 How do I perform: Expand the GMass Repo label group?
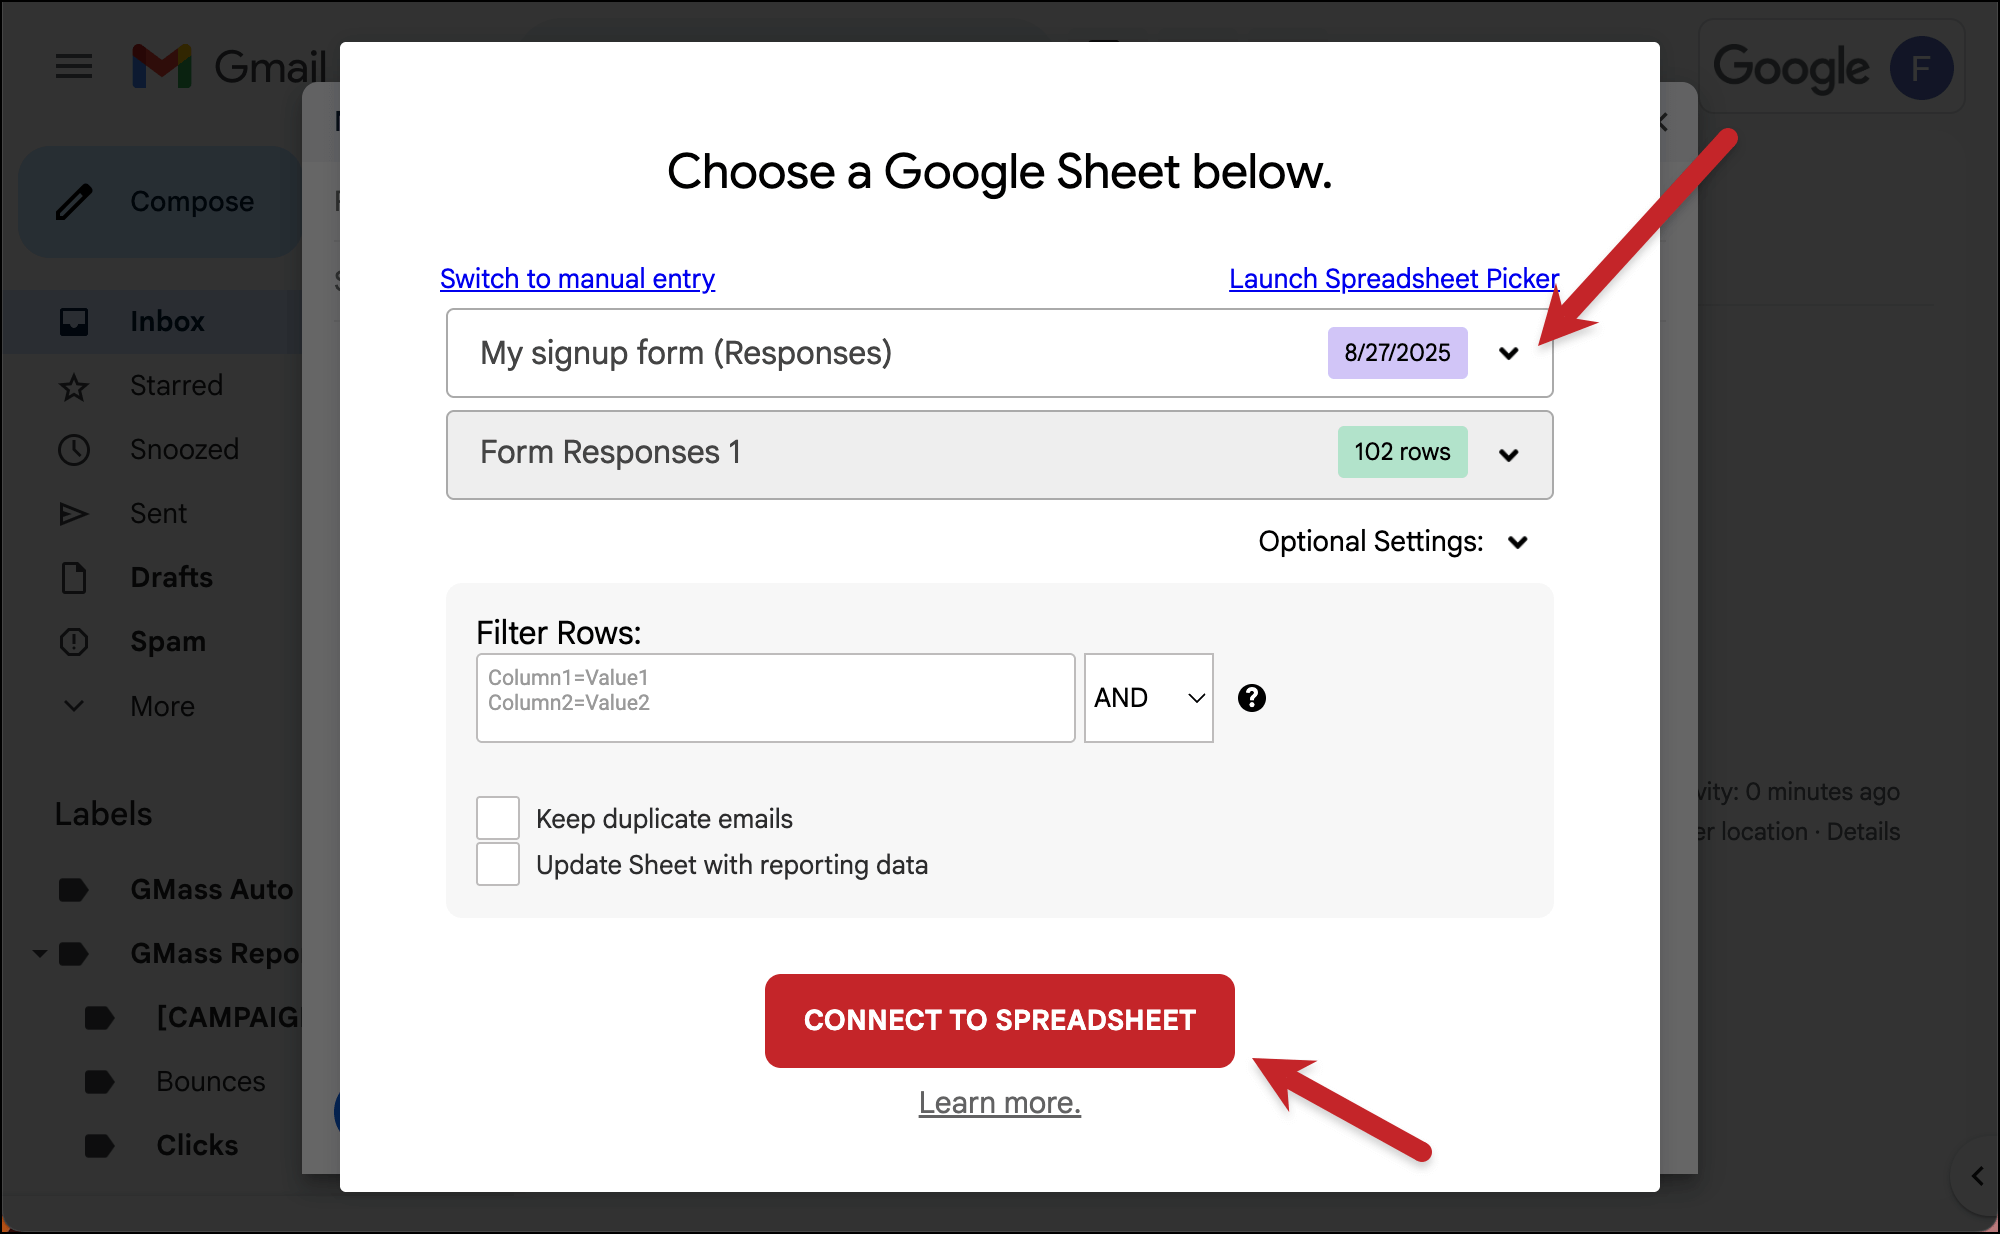click(40, 953)
